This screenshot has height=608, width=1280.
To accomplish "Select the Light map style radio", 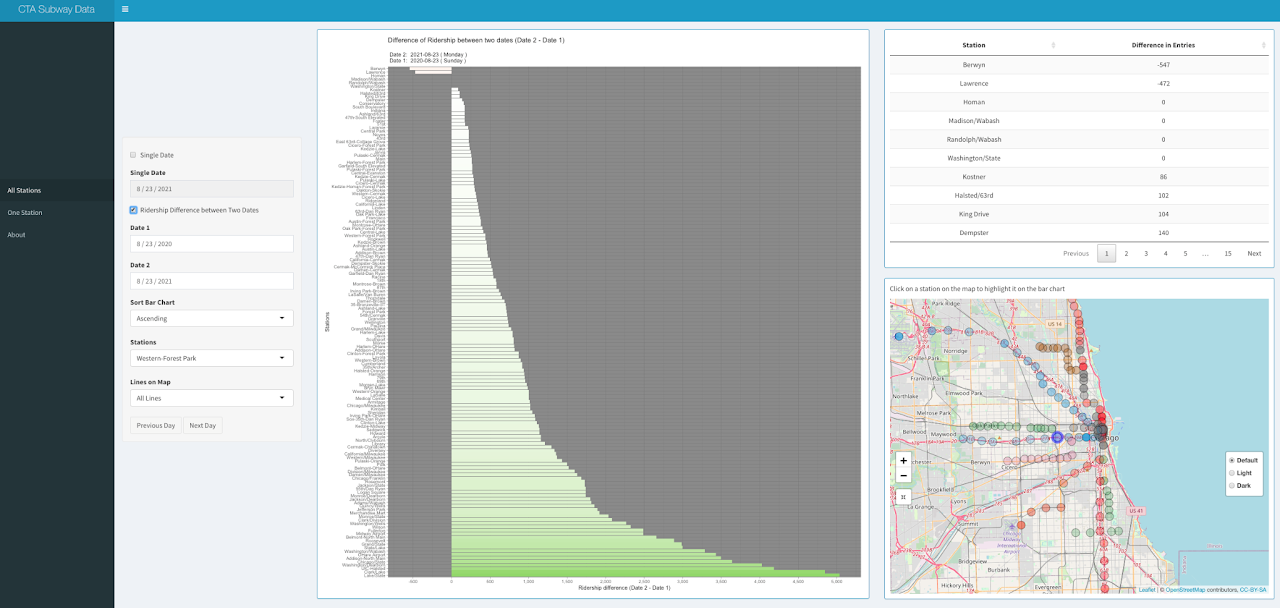I will [1232, 472].
